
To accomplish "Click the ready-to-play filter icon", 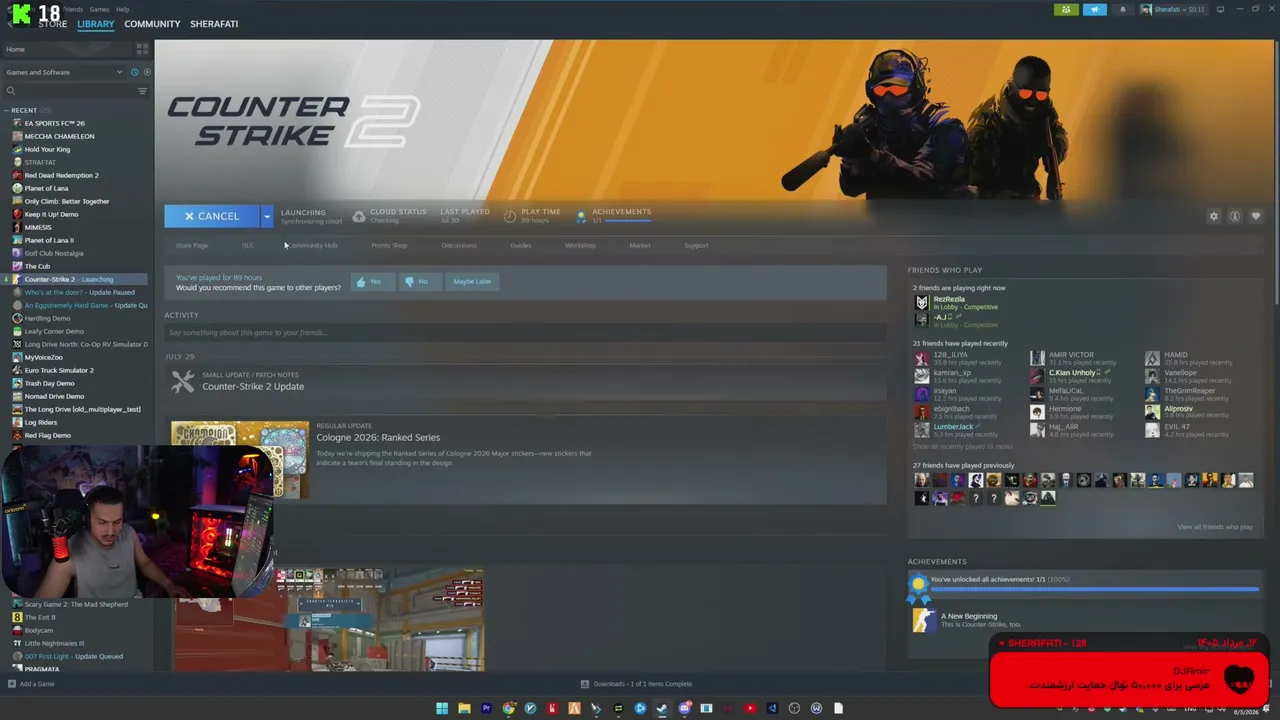I will (147, 72).
